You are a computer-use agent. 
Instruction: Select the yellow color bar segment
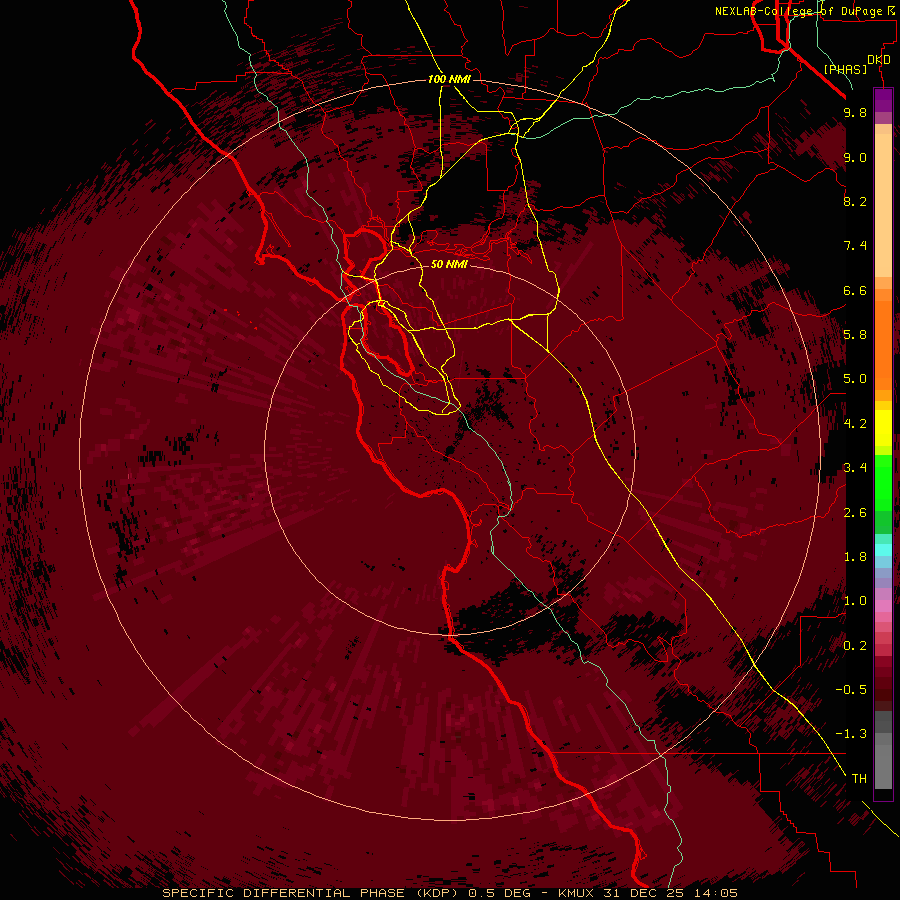(883, 428)
